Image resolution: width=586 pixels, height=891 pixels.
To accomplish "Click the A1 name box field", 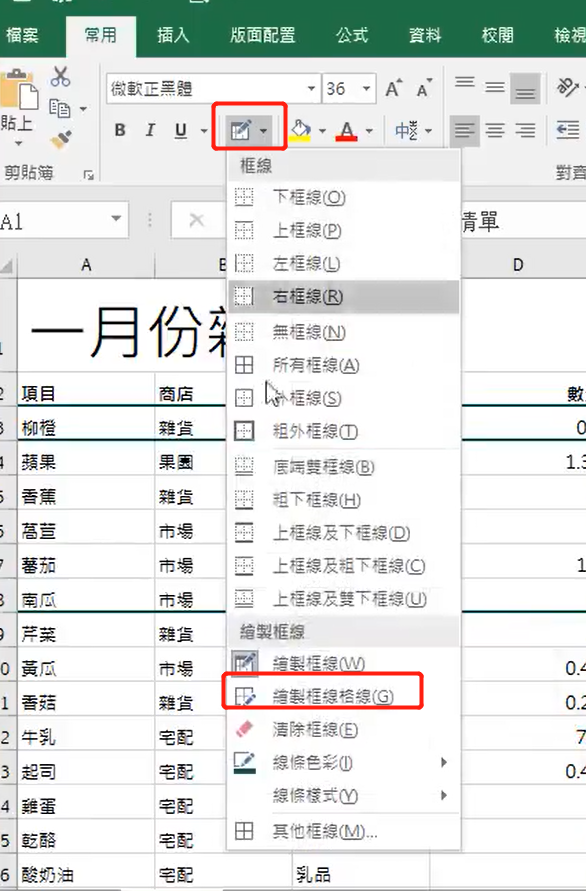I will 63,221.
